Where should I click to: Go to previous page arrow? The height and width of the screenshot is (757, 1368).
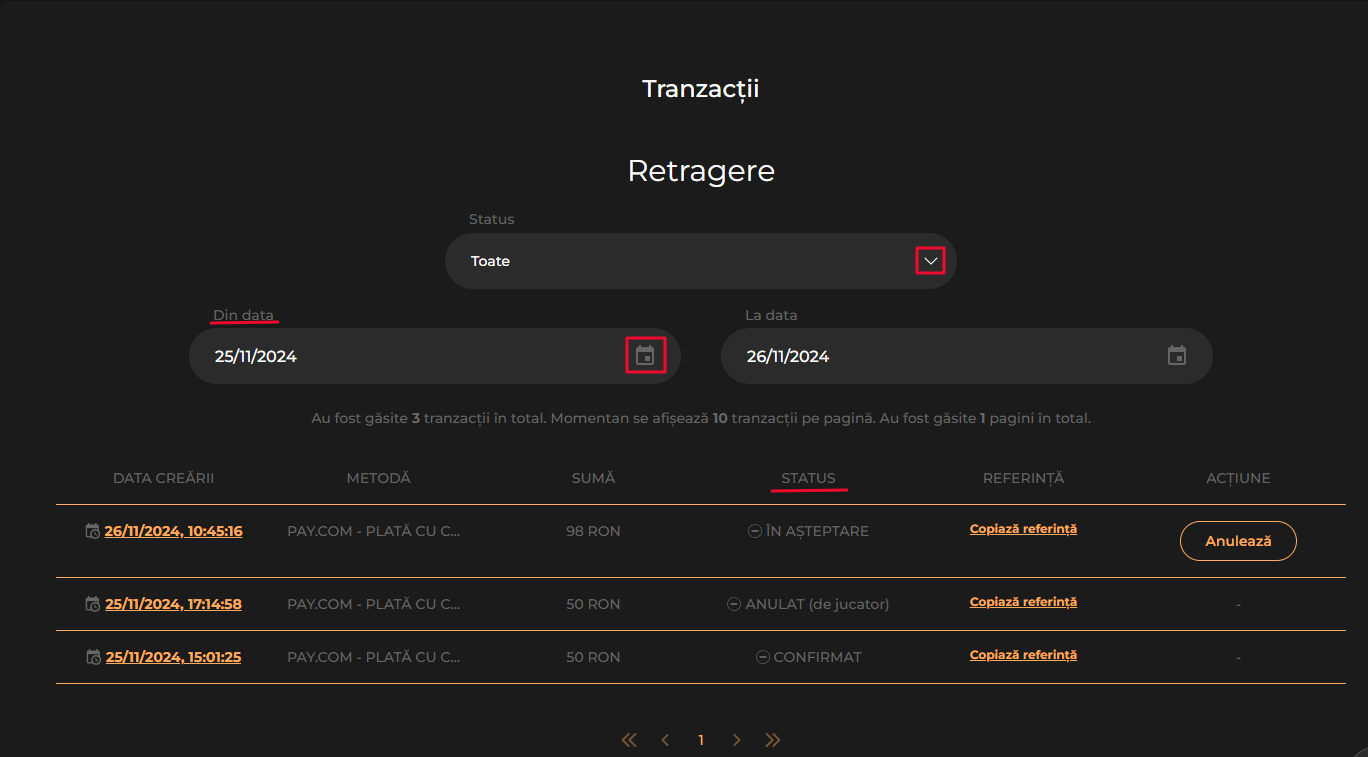pos(665,740)
